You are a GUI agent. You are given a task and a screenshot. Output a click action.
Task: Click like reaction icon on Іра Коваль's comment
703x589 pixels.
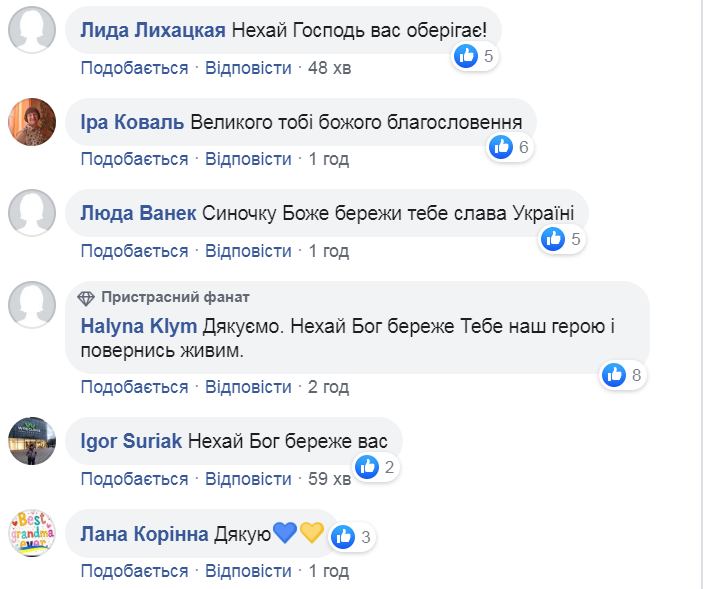click(501, 148)
